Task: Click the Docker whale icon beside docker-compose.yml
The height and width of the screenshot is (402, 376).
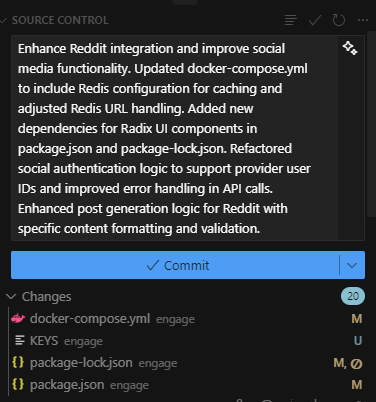Action: click(x=18, y=319)
